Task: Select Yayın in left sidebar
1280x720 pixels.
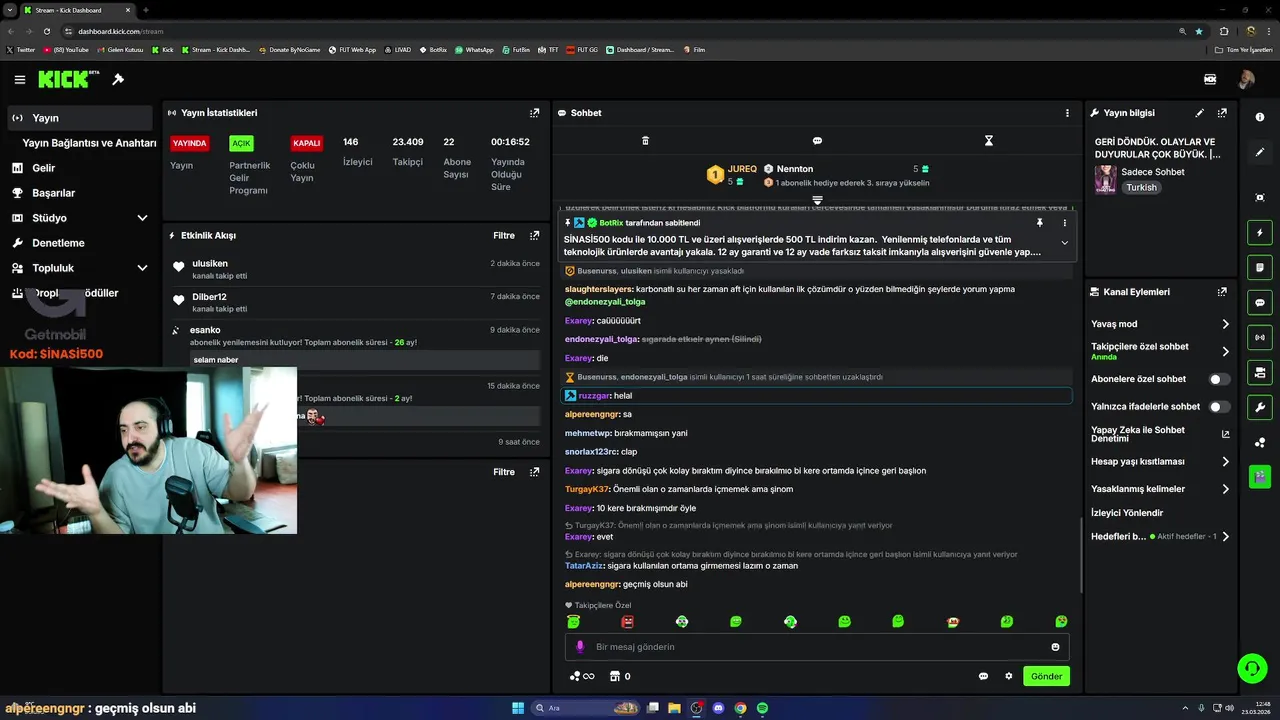Action: [80, 118]
